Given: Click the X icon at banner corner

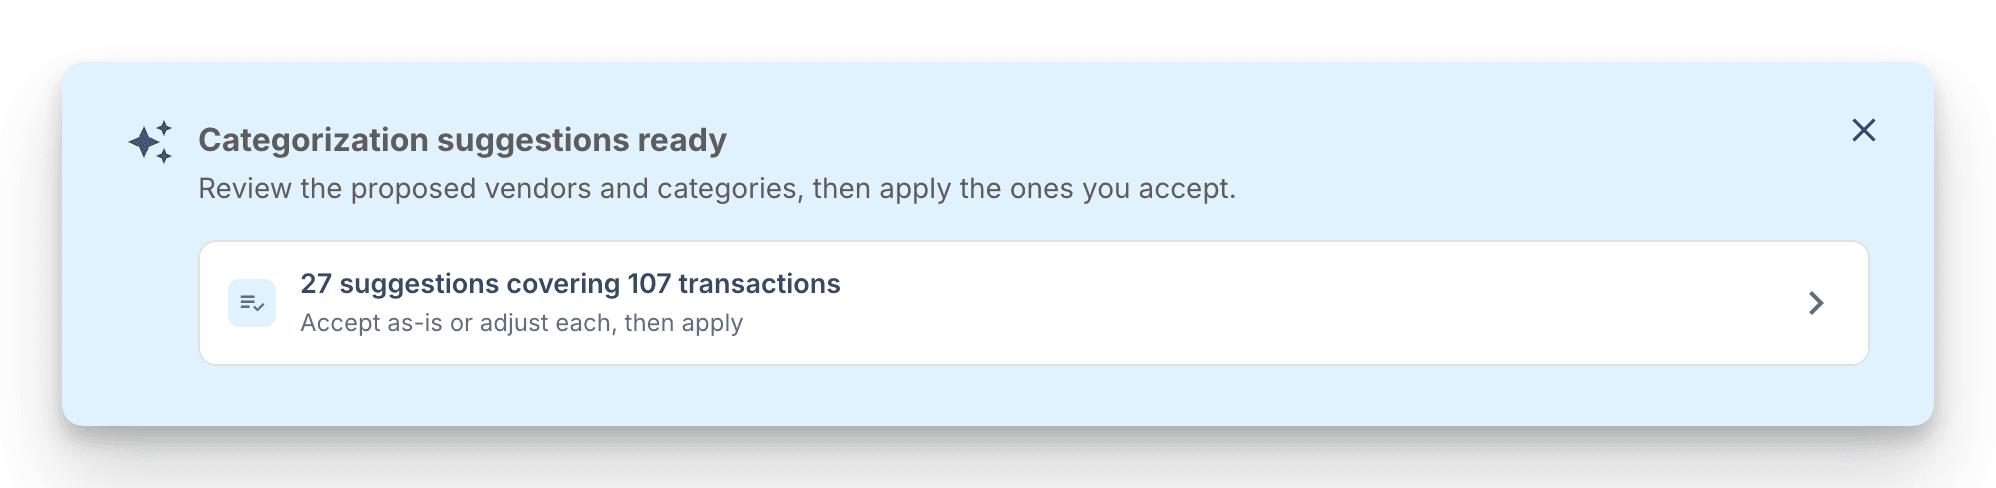Looking at the screenshot, I should tap(1863, 130).
